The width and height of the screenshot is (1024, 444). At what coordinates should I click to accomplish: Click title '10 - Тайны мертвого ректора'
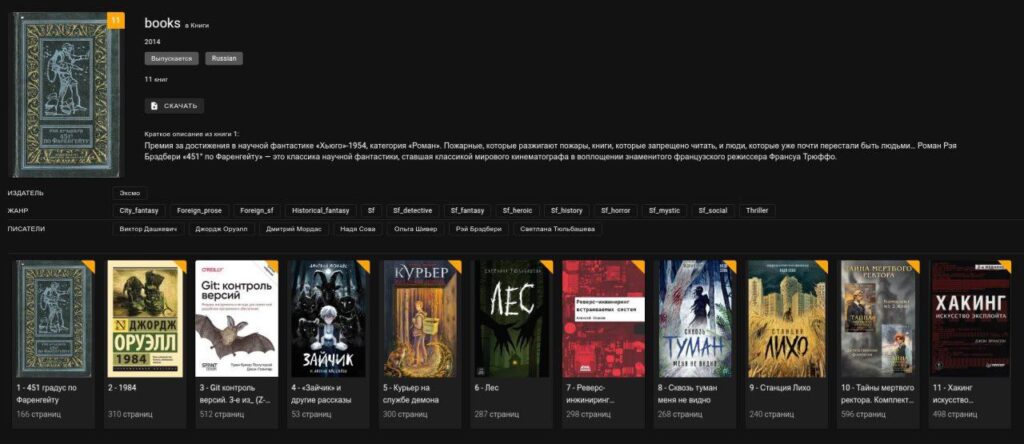878,394
